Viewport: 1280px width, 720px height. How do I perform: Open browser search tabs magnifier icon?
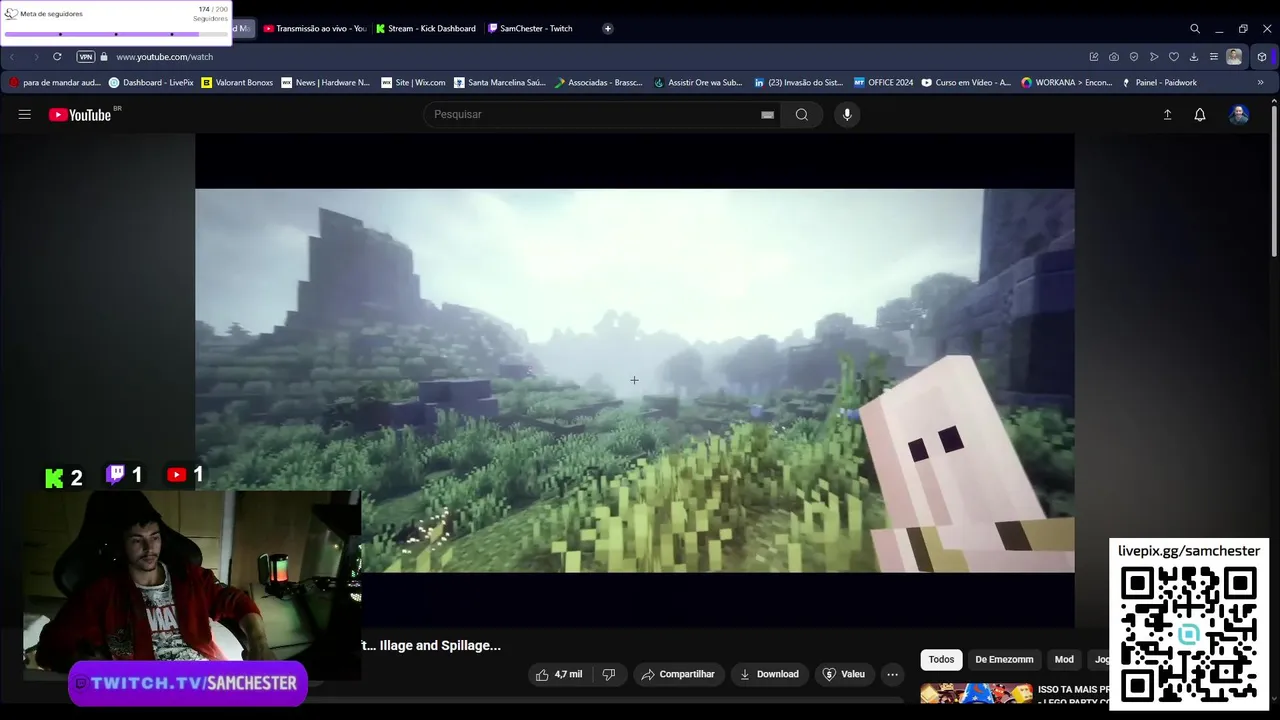(1195, 29)
